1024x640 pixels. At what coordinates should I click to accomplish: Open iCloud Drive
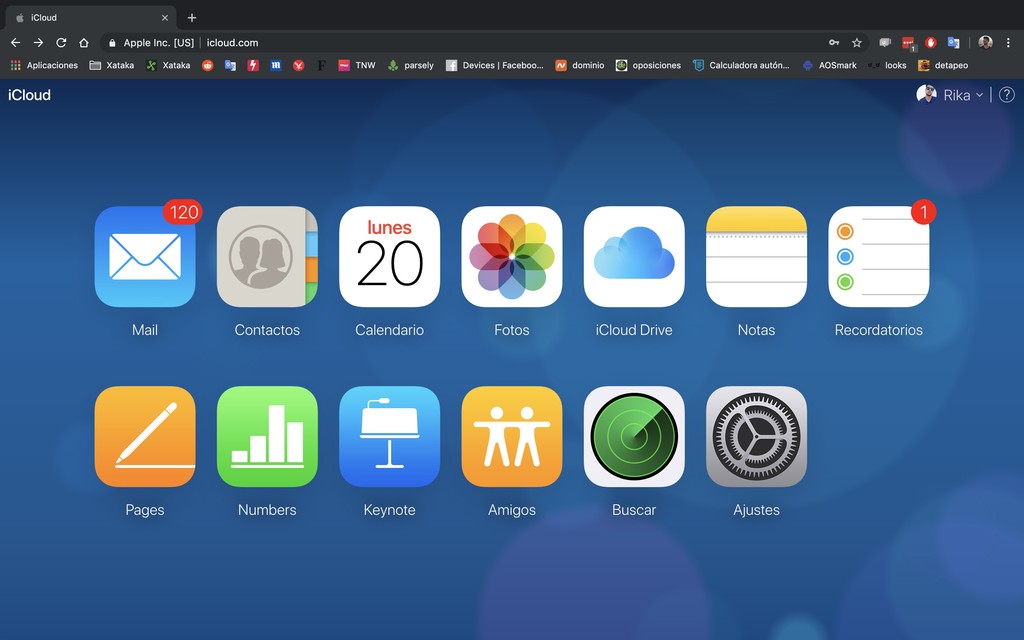coord(634,257)
